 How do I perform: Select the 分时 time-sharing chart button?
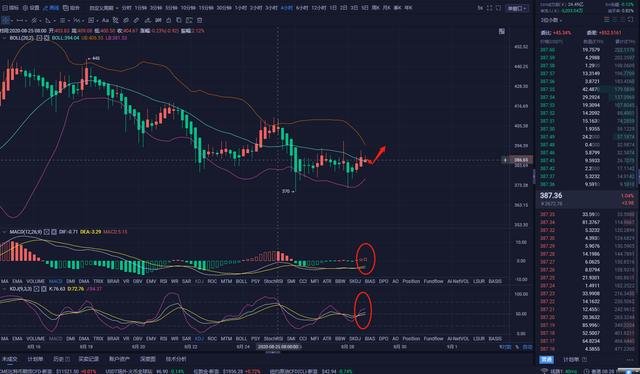click(x=126, y=8)
